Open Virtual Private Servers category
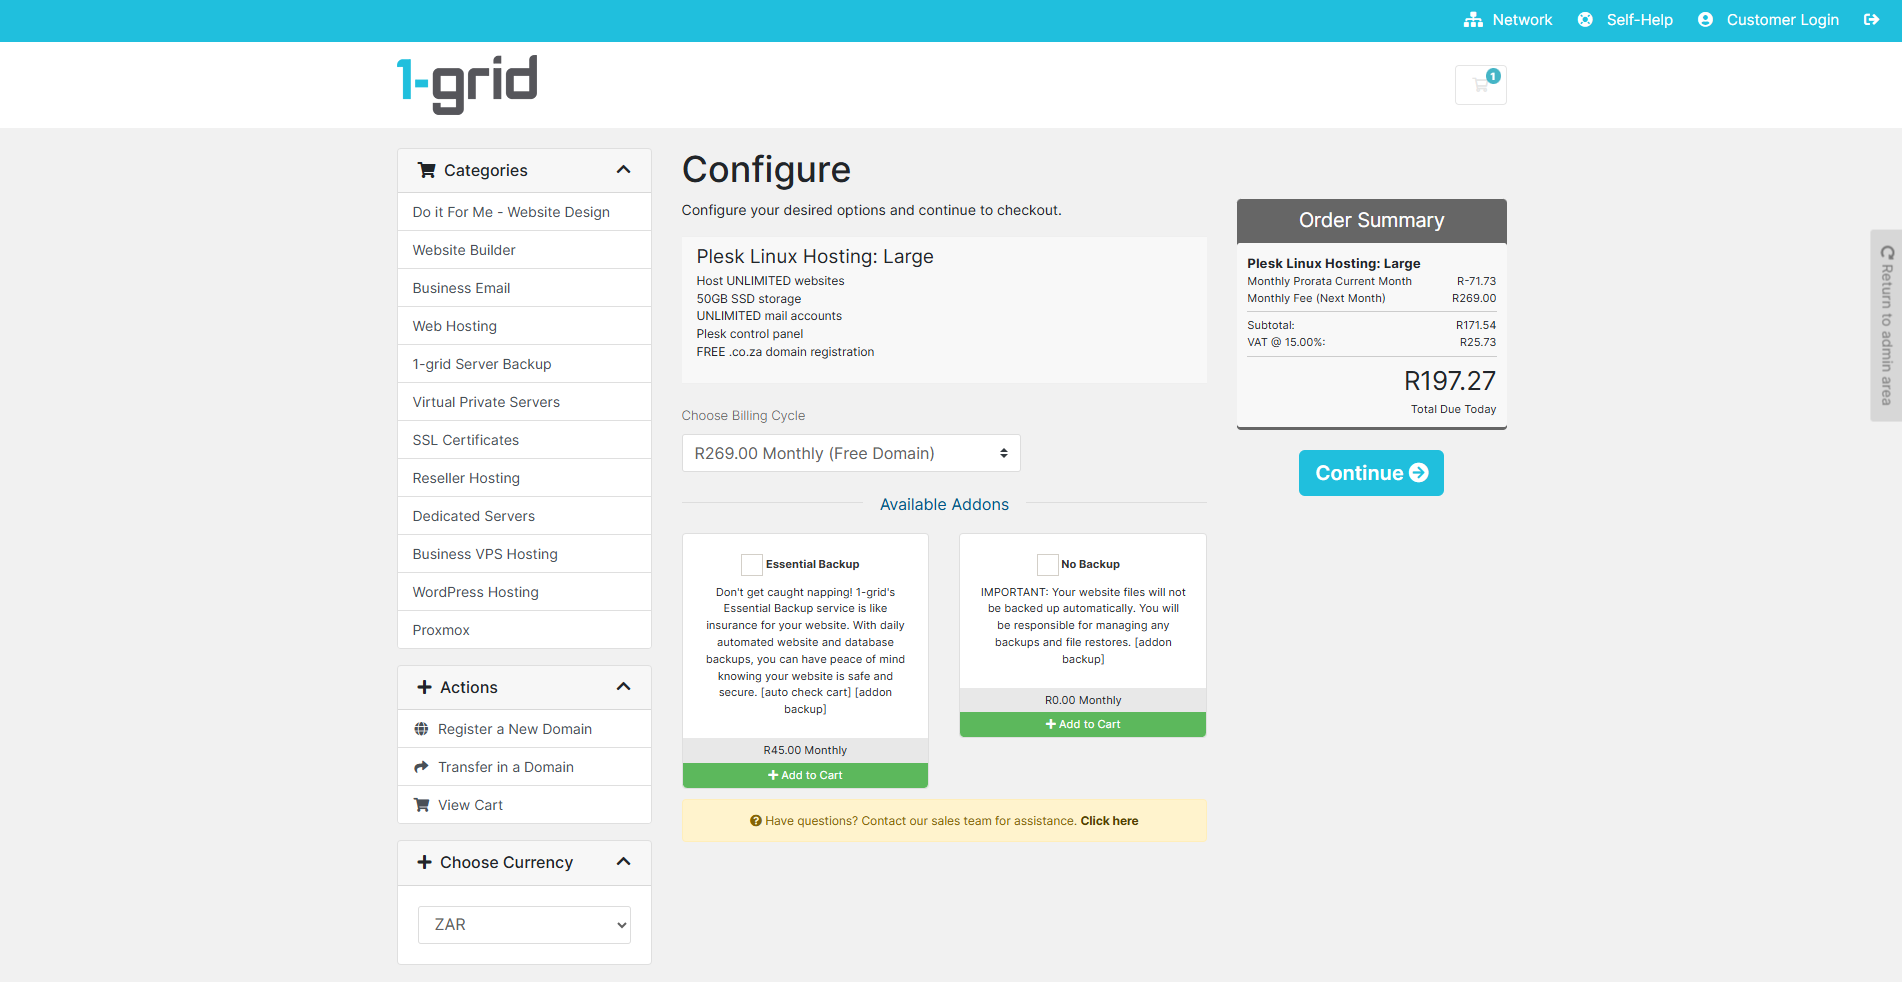The image size is (1902, 982). pyautogui.click(x=524, y=402)
